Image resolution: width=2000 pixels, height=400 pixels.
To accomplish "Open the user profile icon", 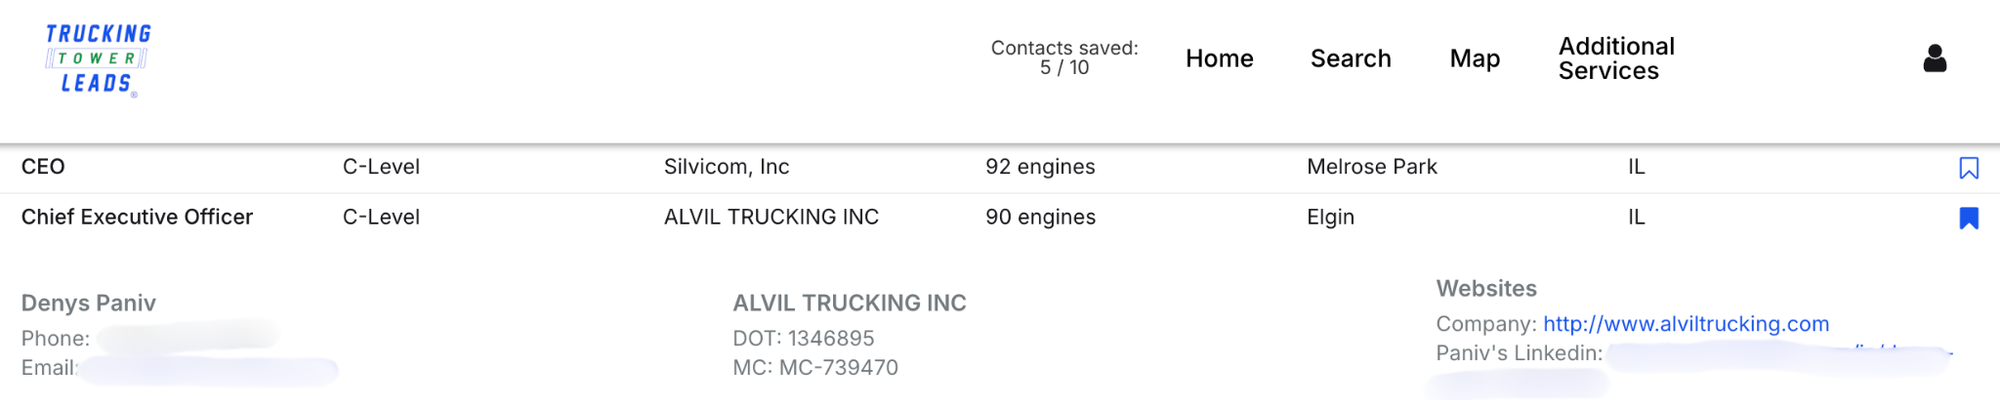I will tap(1934, 59).
